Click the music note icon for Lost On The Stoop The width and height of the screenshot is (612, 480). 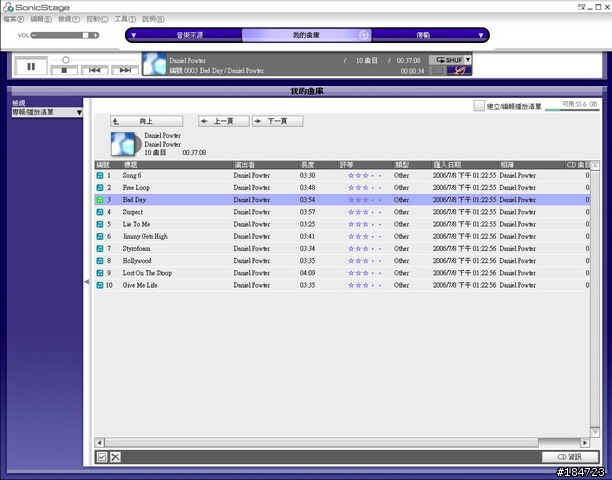tap(100, 273)
